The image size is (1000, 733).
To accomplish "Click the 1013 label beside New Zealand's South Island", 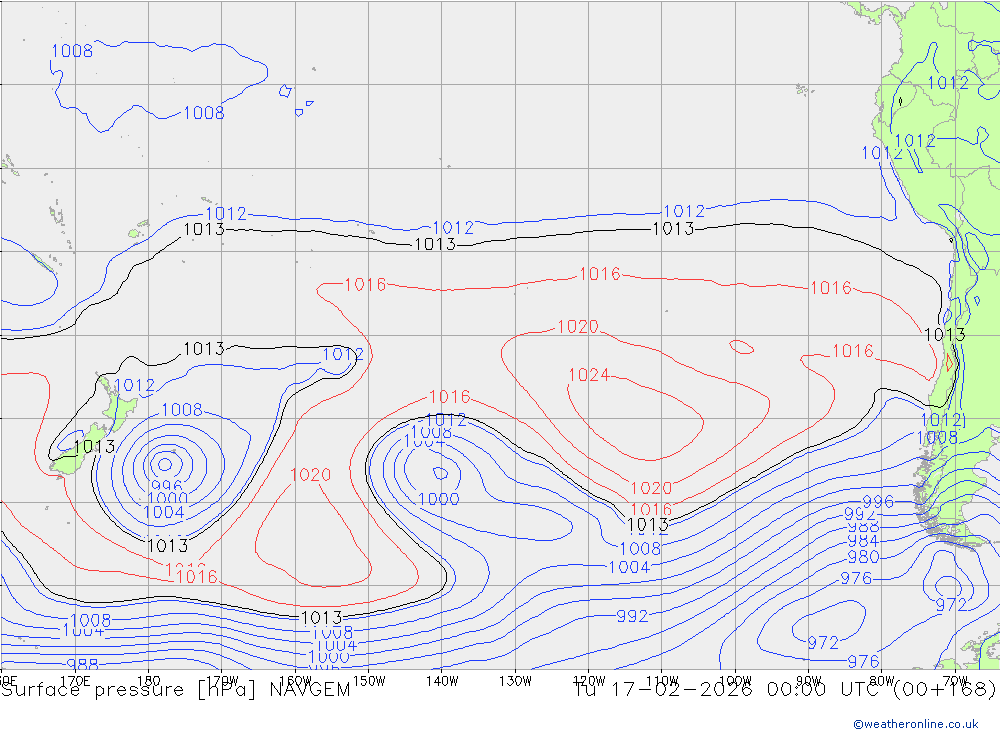I will click(94, 447).
